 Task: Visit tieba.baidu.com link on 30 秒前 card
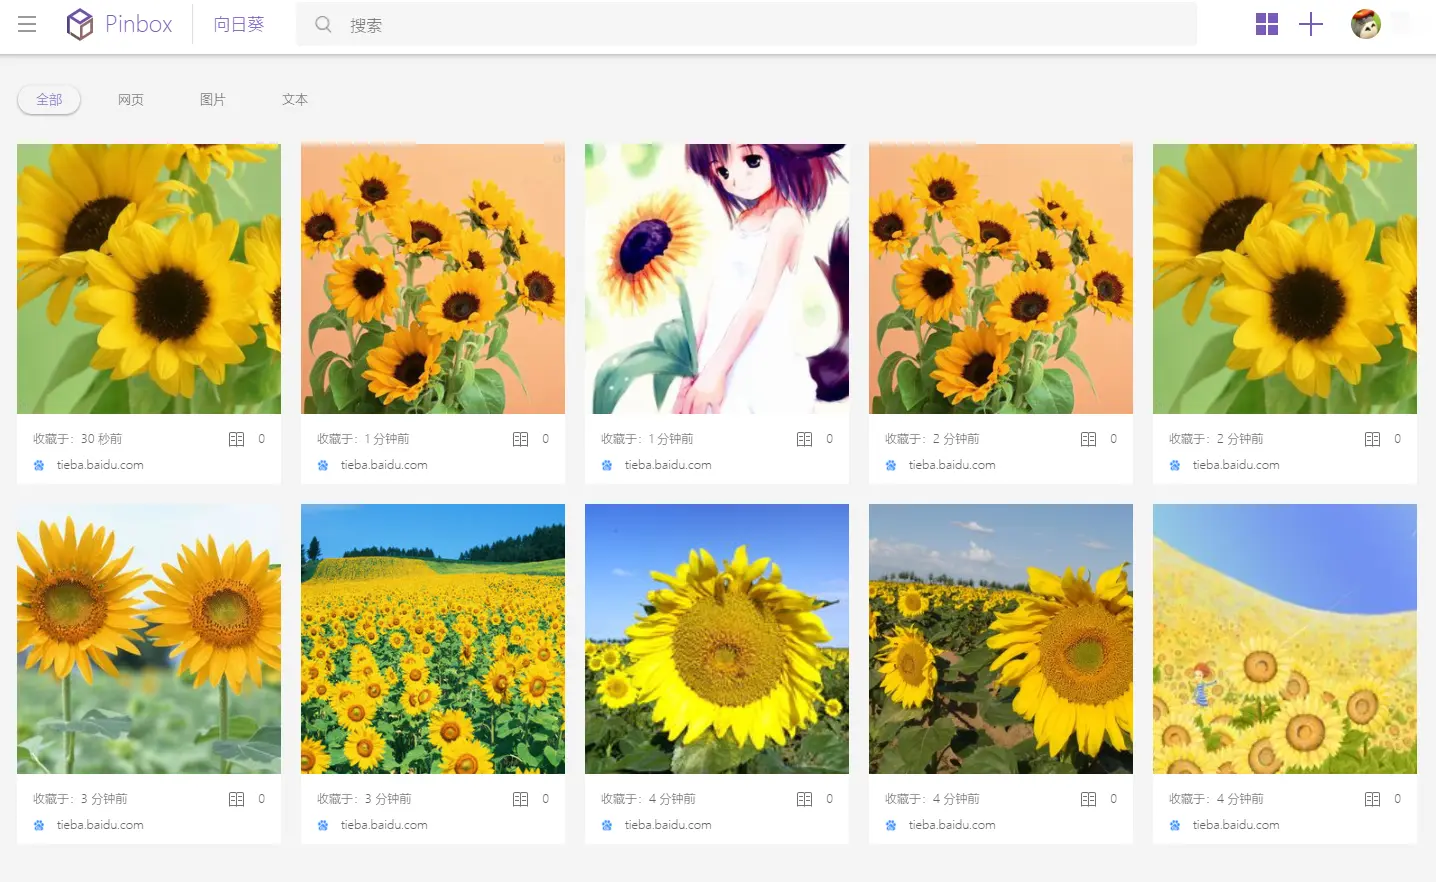(100, 465)
